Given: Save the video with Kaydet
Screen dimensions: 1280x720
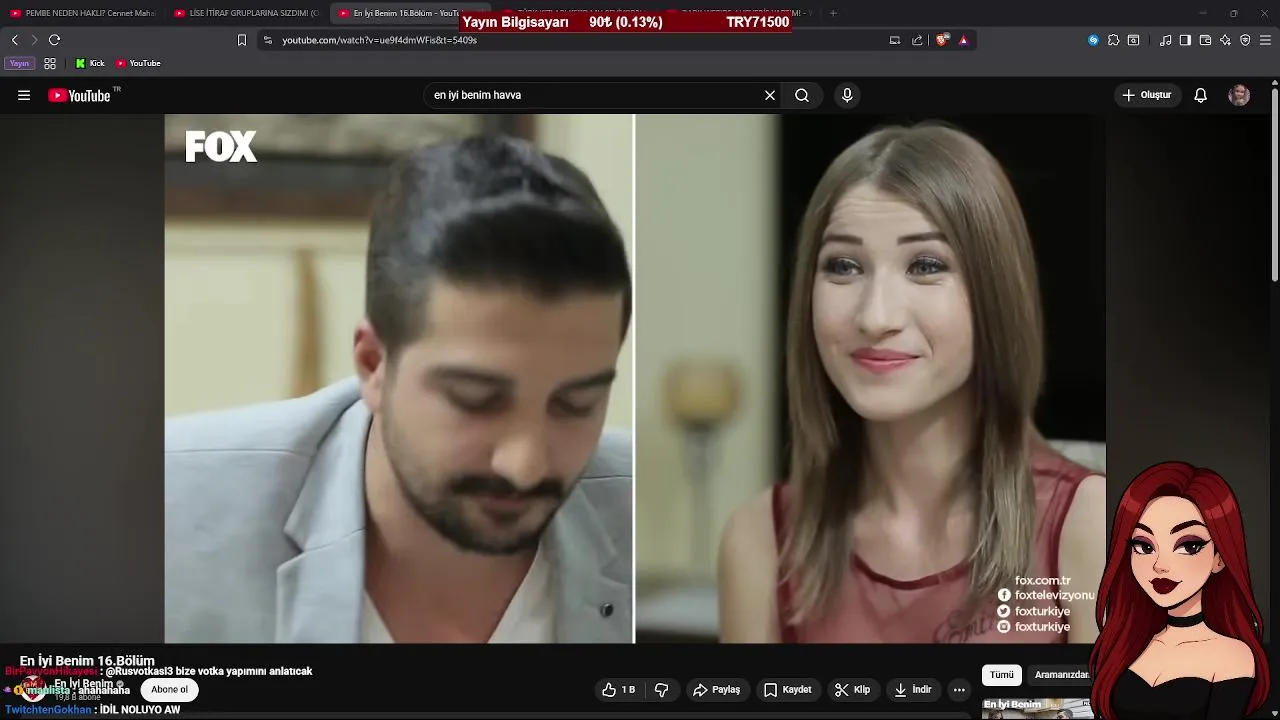Looking at the screenshot, I should [788, 690].
